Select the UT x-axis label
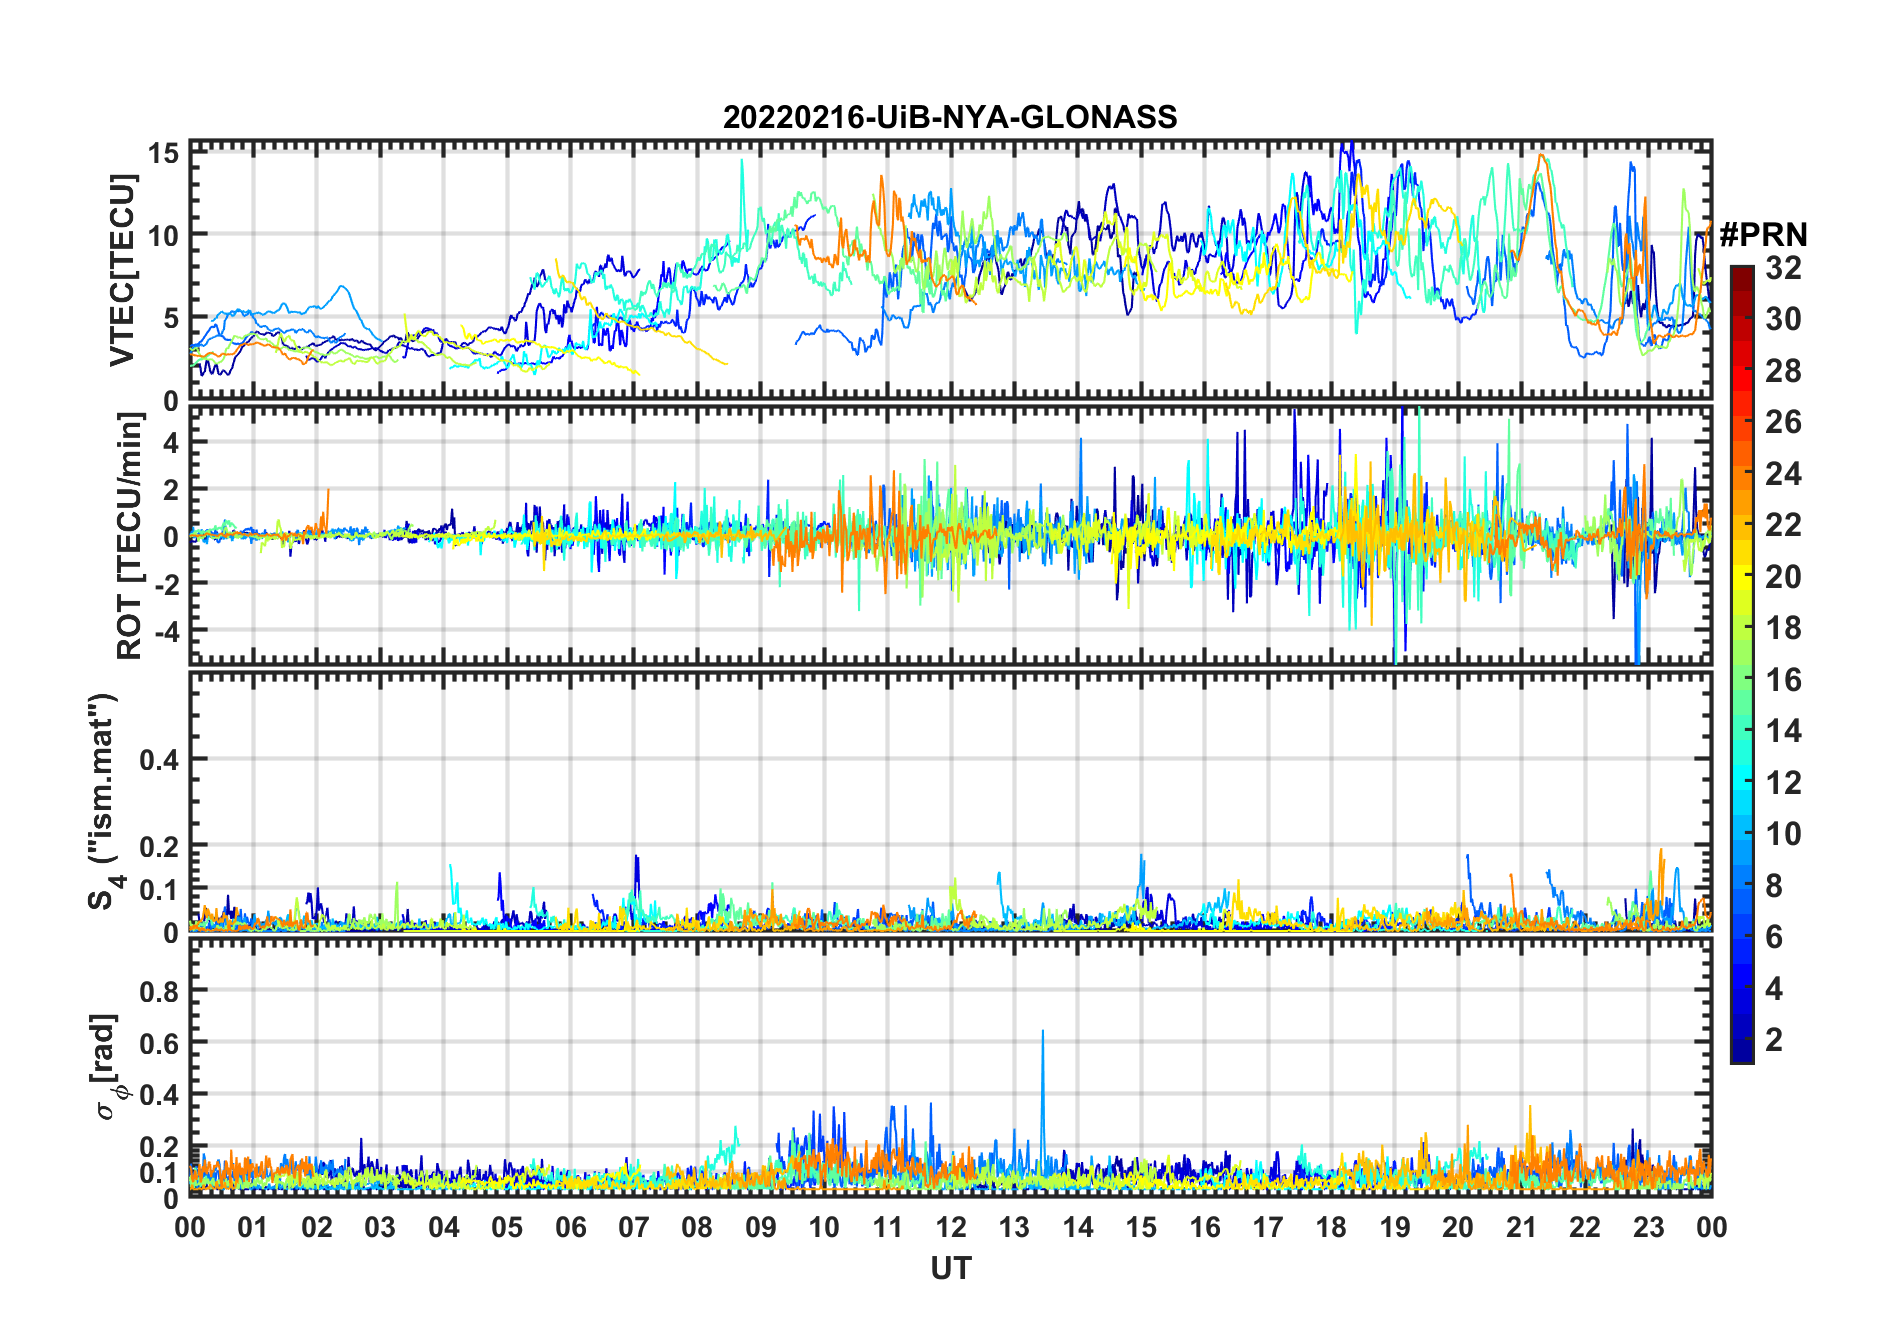 point(951,1268)
